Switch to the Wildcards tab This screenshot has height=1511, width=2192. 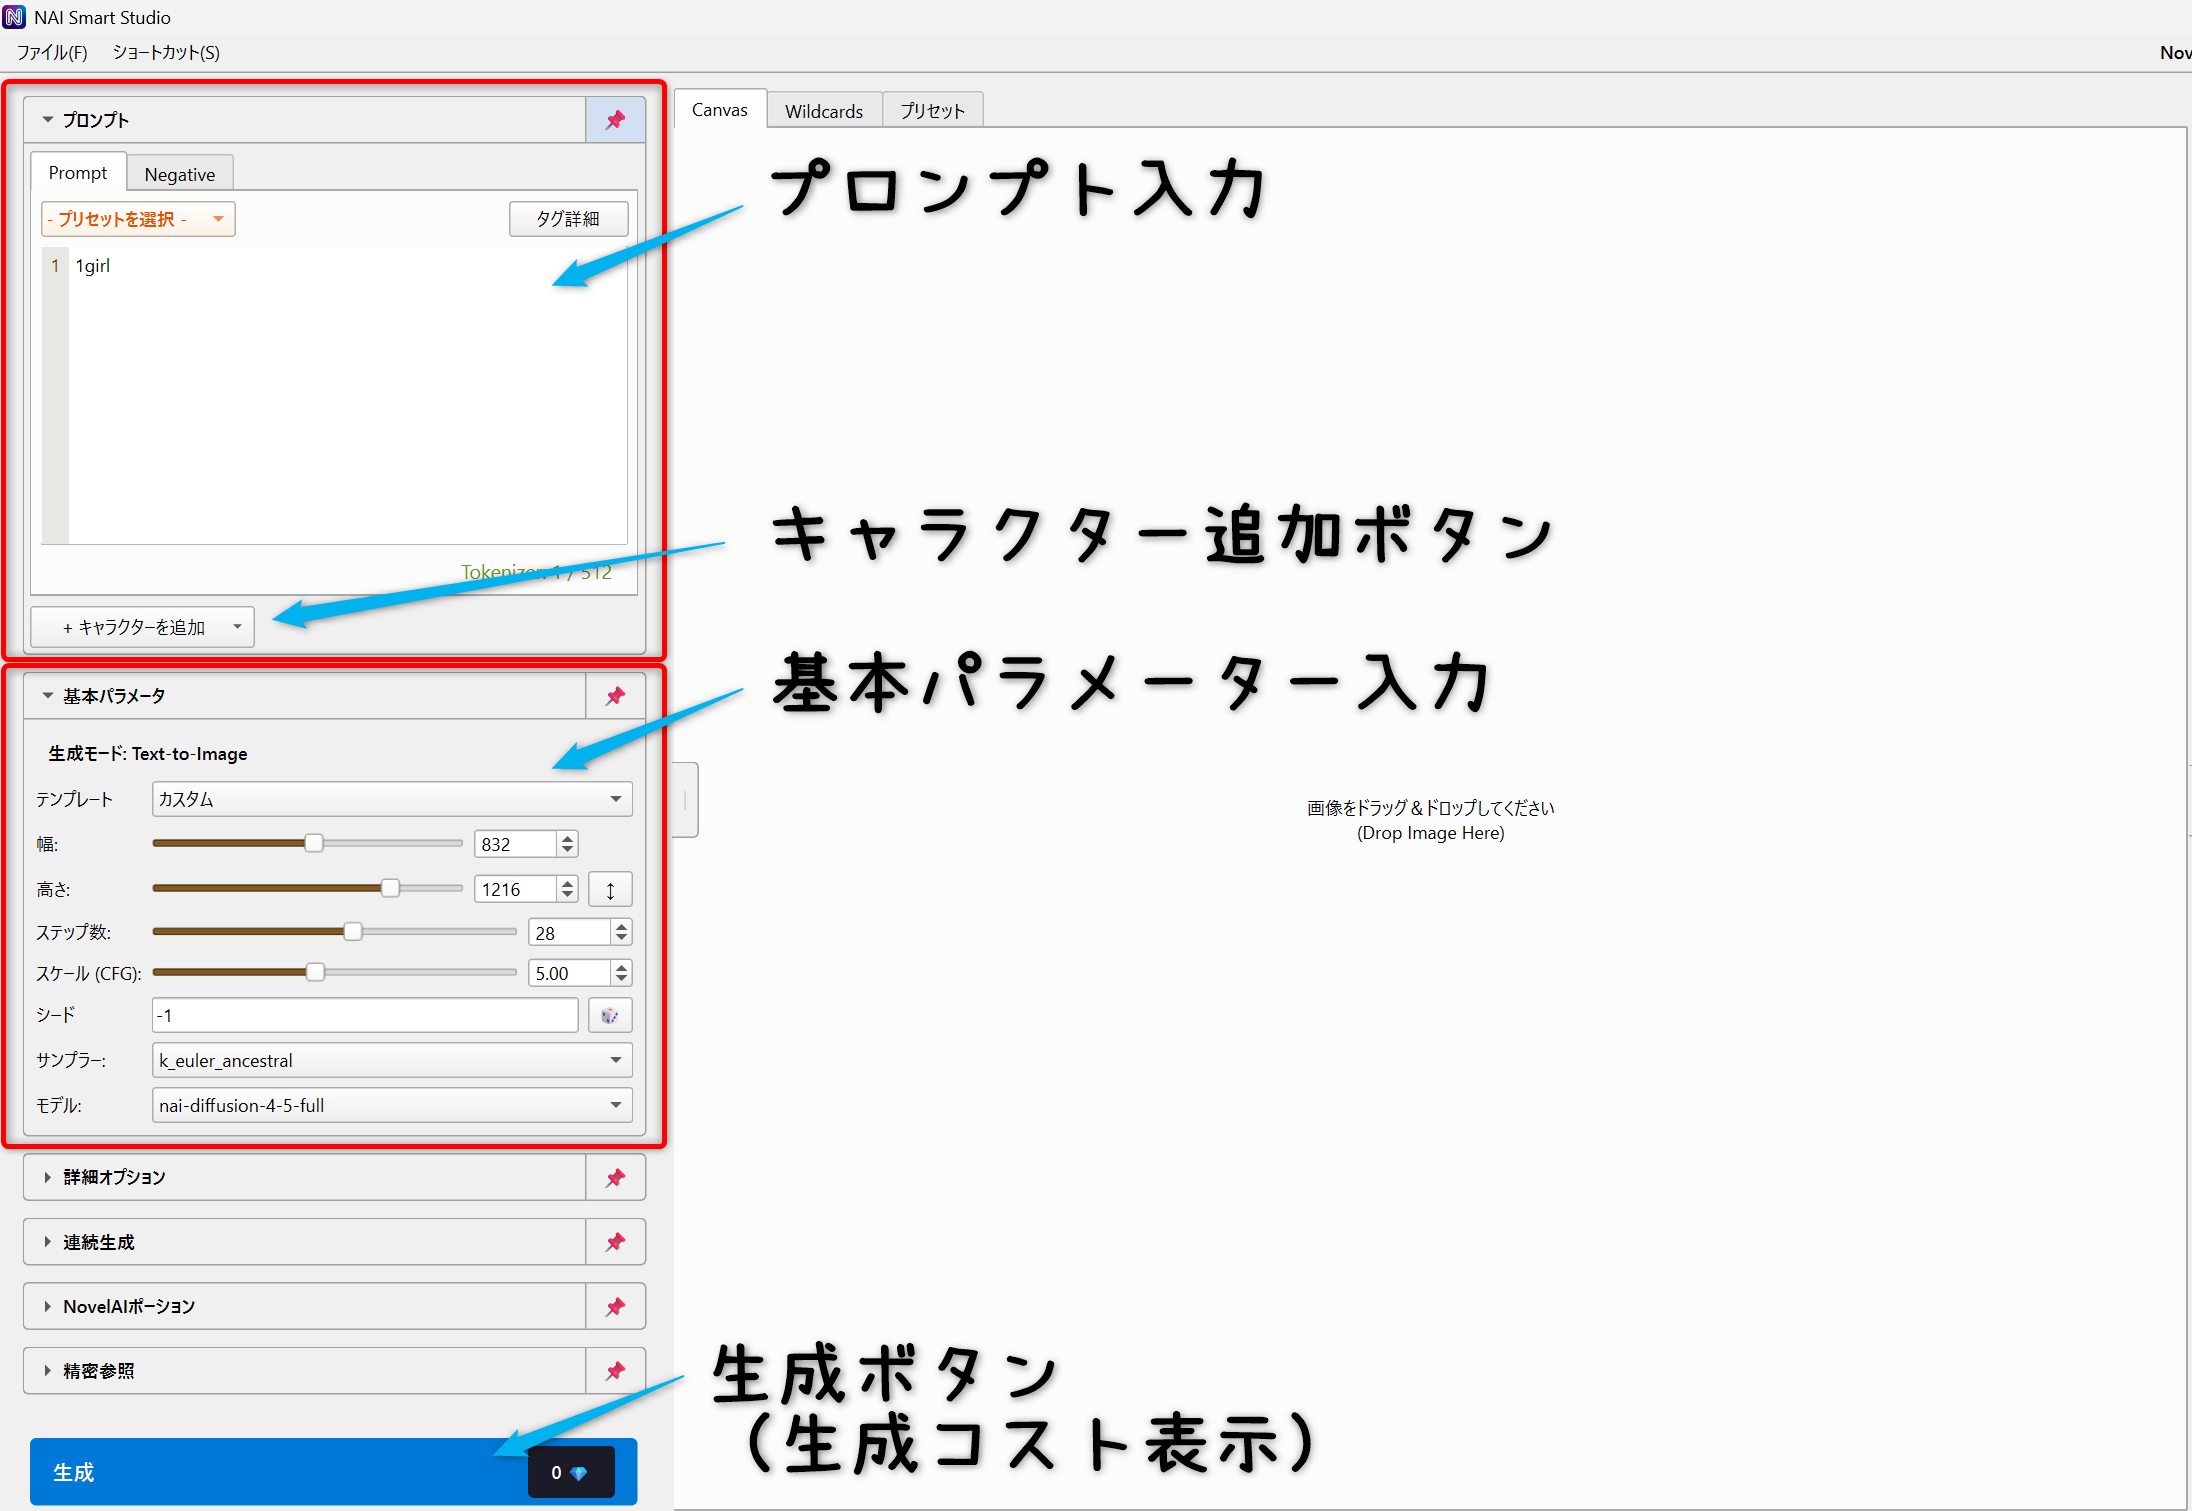pos(823,110)
